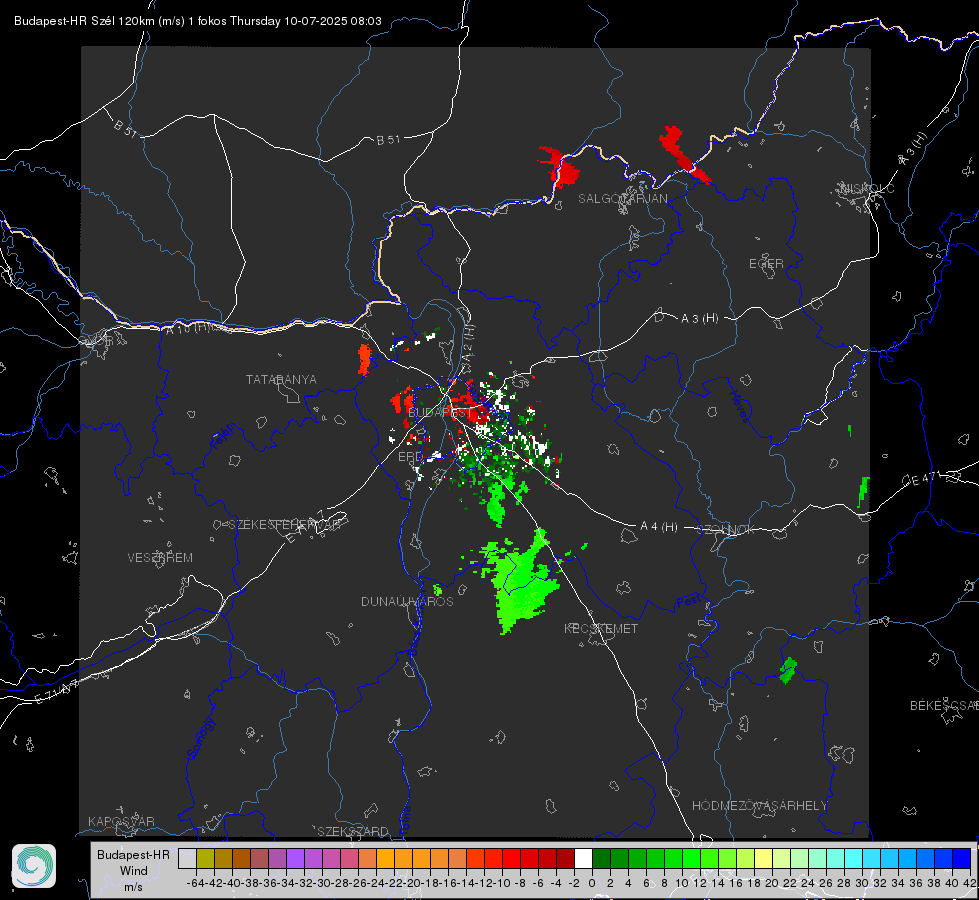Image resolution: width=979 pixels, height=900 pixels.
Task: Click the 'Budapest-HR Szél 120km' title text
Action: (x=84, y=21)
